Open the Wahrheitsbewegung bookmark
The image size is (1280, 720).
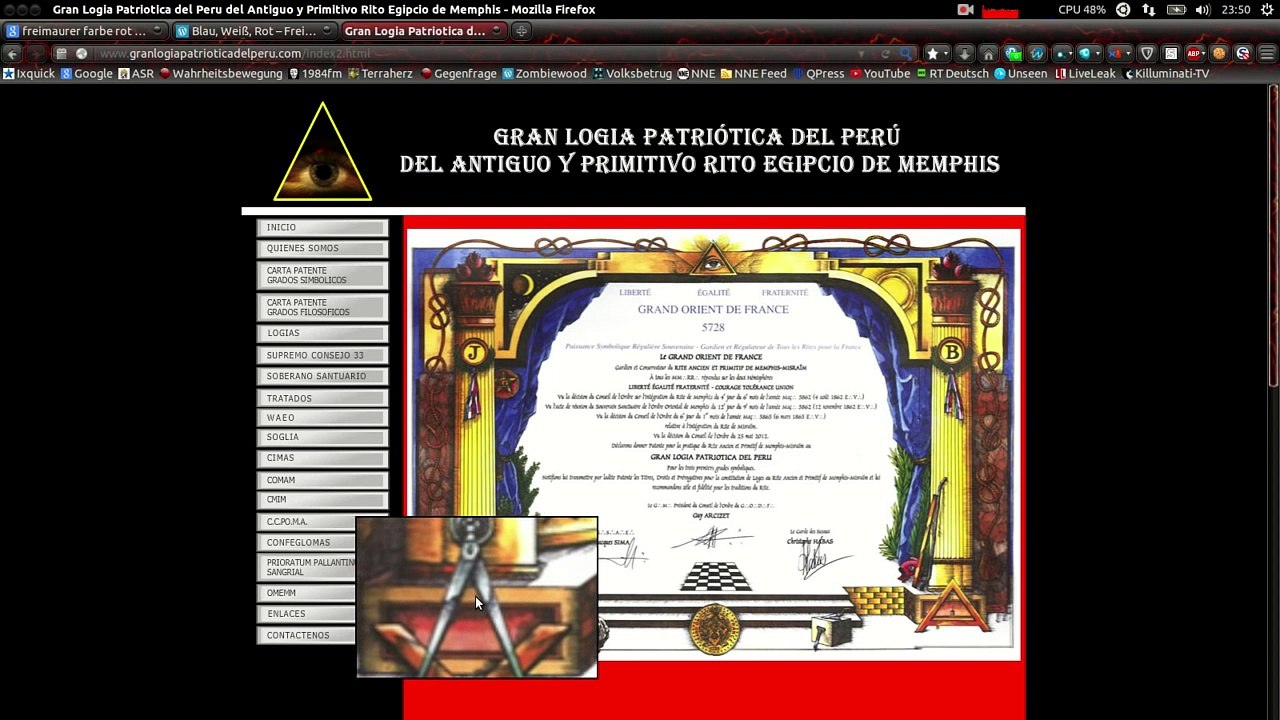tap(221, 74)
